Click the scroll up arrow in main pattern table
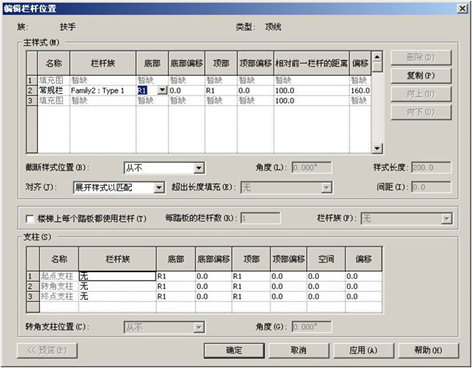 377,57
